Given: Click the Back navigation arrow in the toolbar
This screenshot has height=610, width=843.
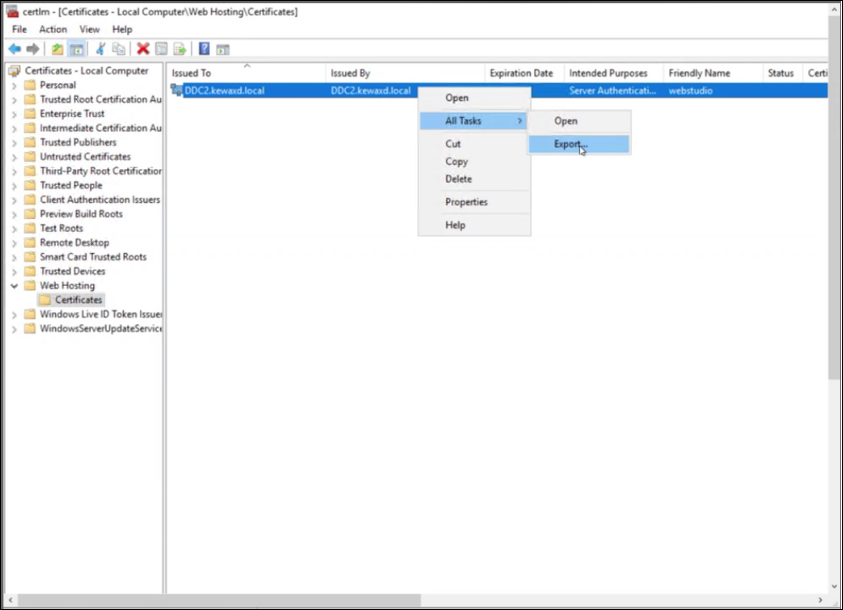Looking at the screenshot, I should coord(15,48).
